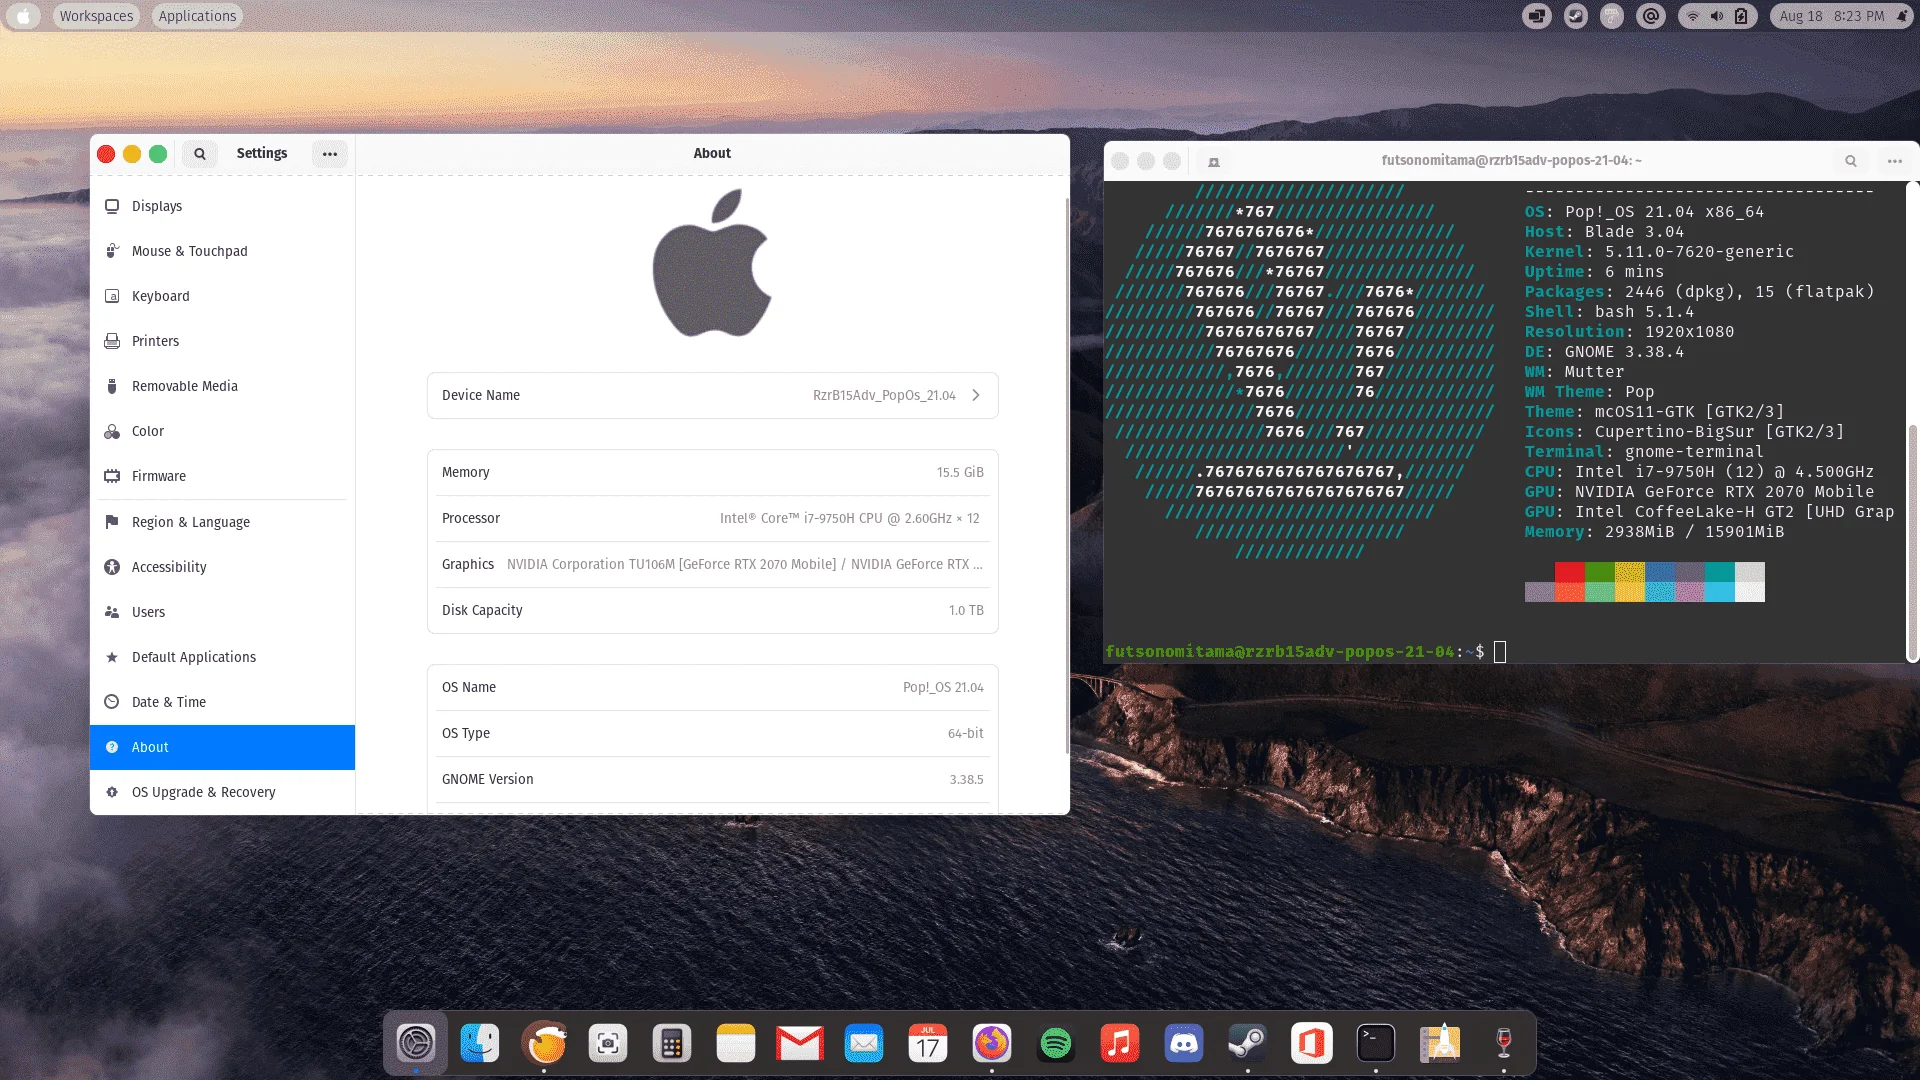Viewport: 1920px width, 1080px height.
Task: Click the yellow neofetch color block
Action: click(1630, 572)
